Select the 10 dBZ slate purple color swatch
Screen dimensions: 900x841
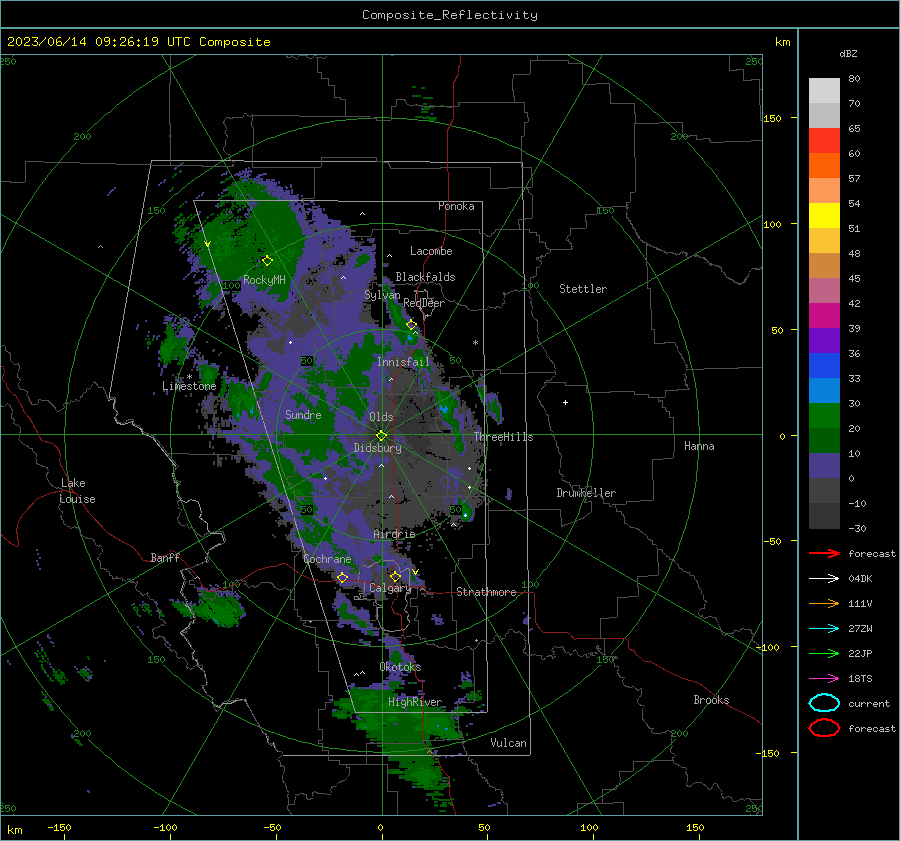pos(824,465)
